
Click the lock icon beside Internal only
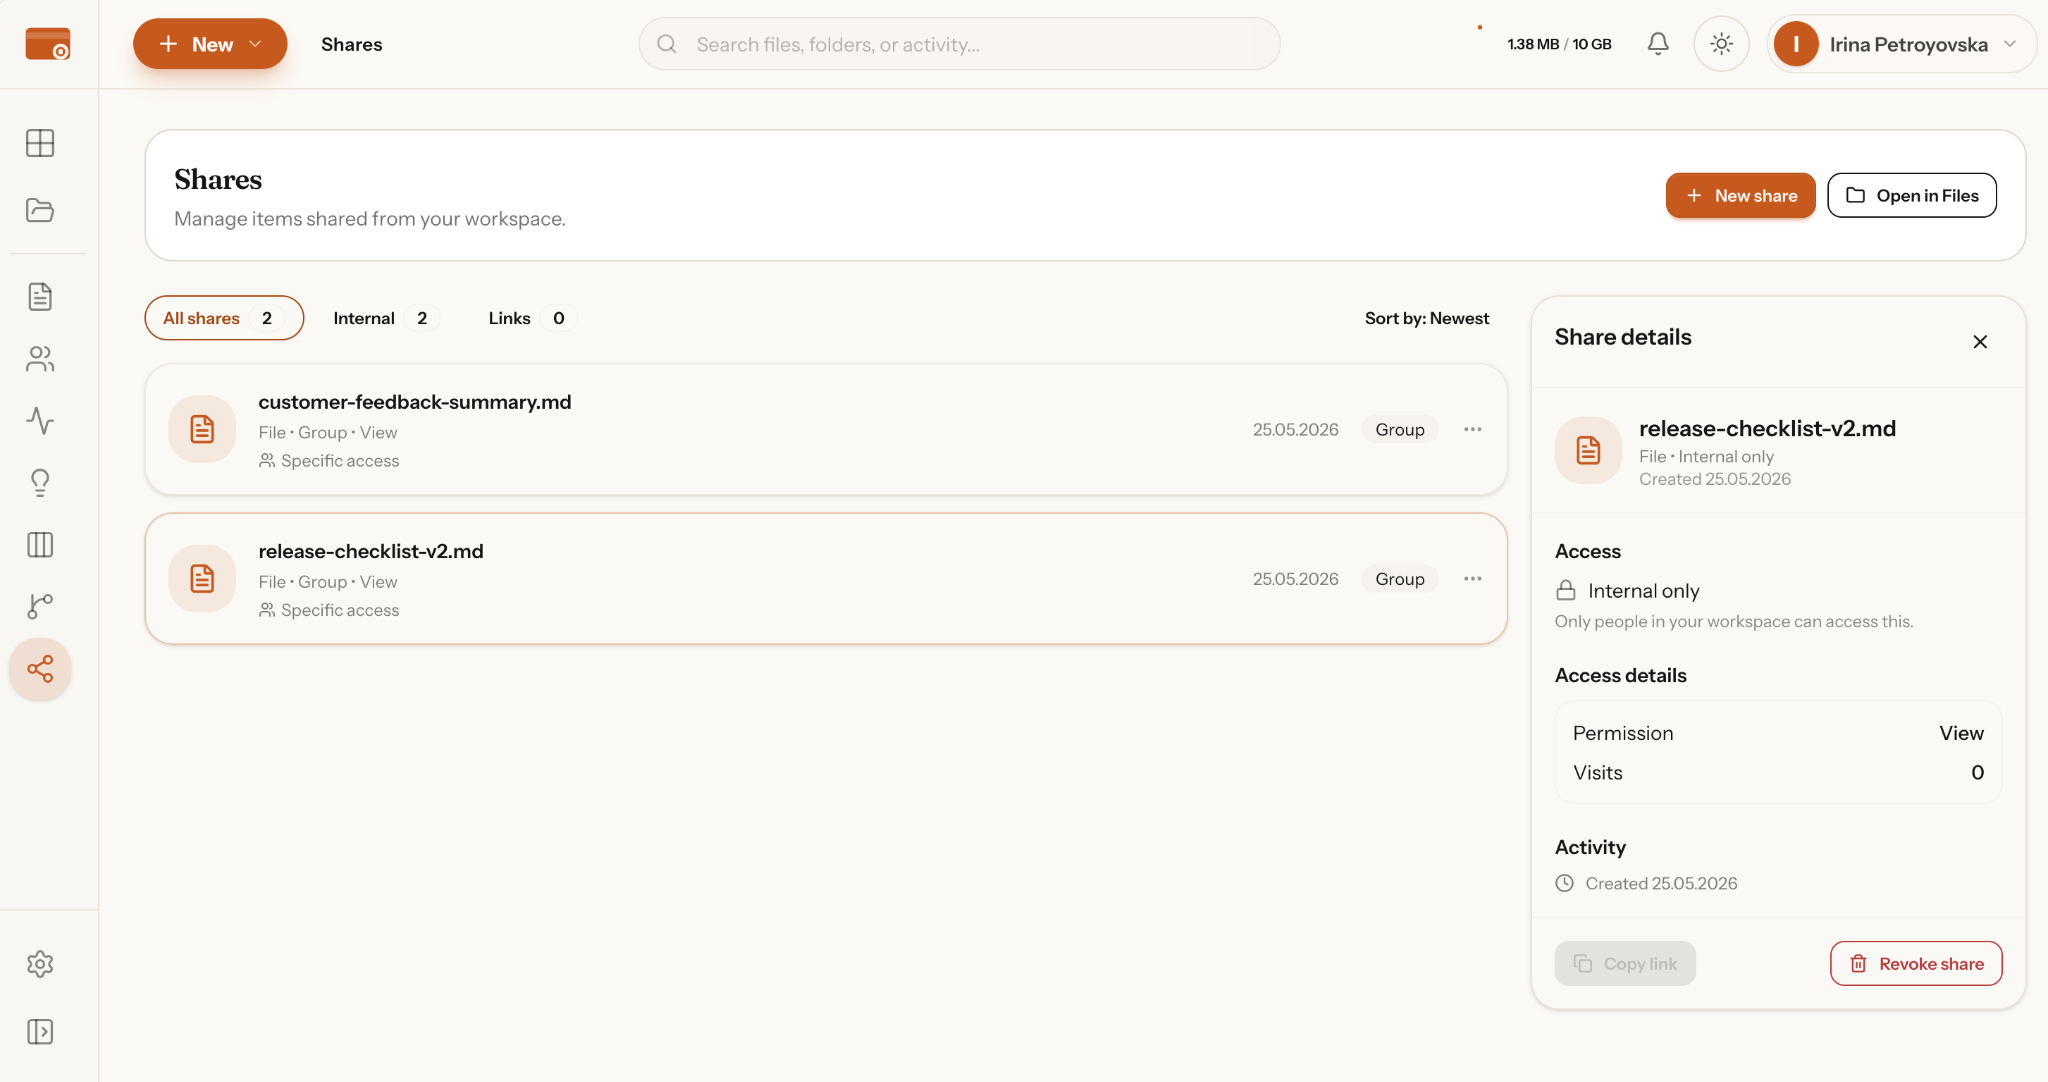click(x=1566, y=591)
